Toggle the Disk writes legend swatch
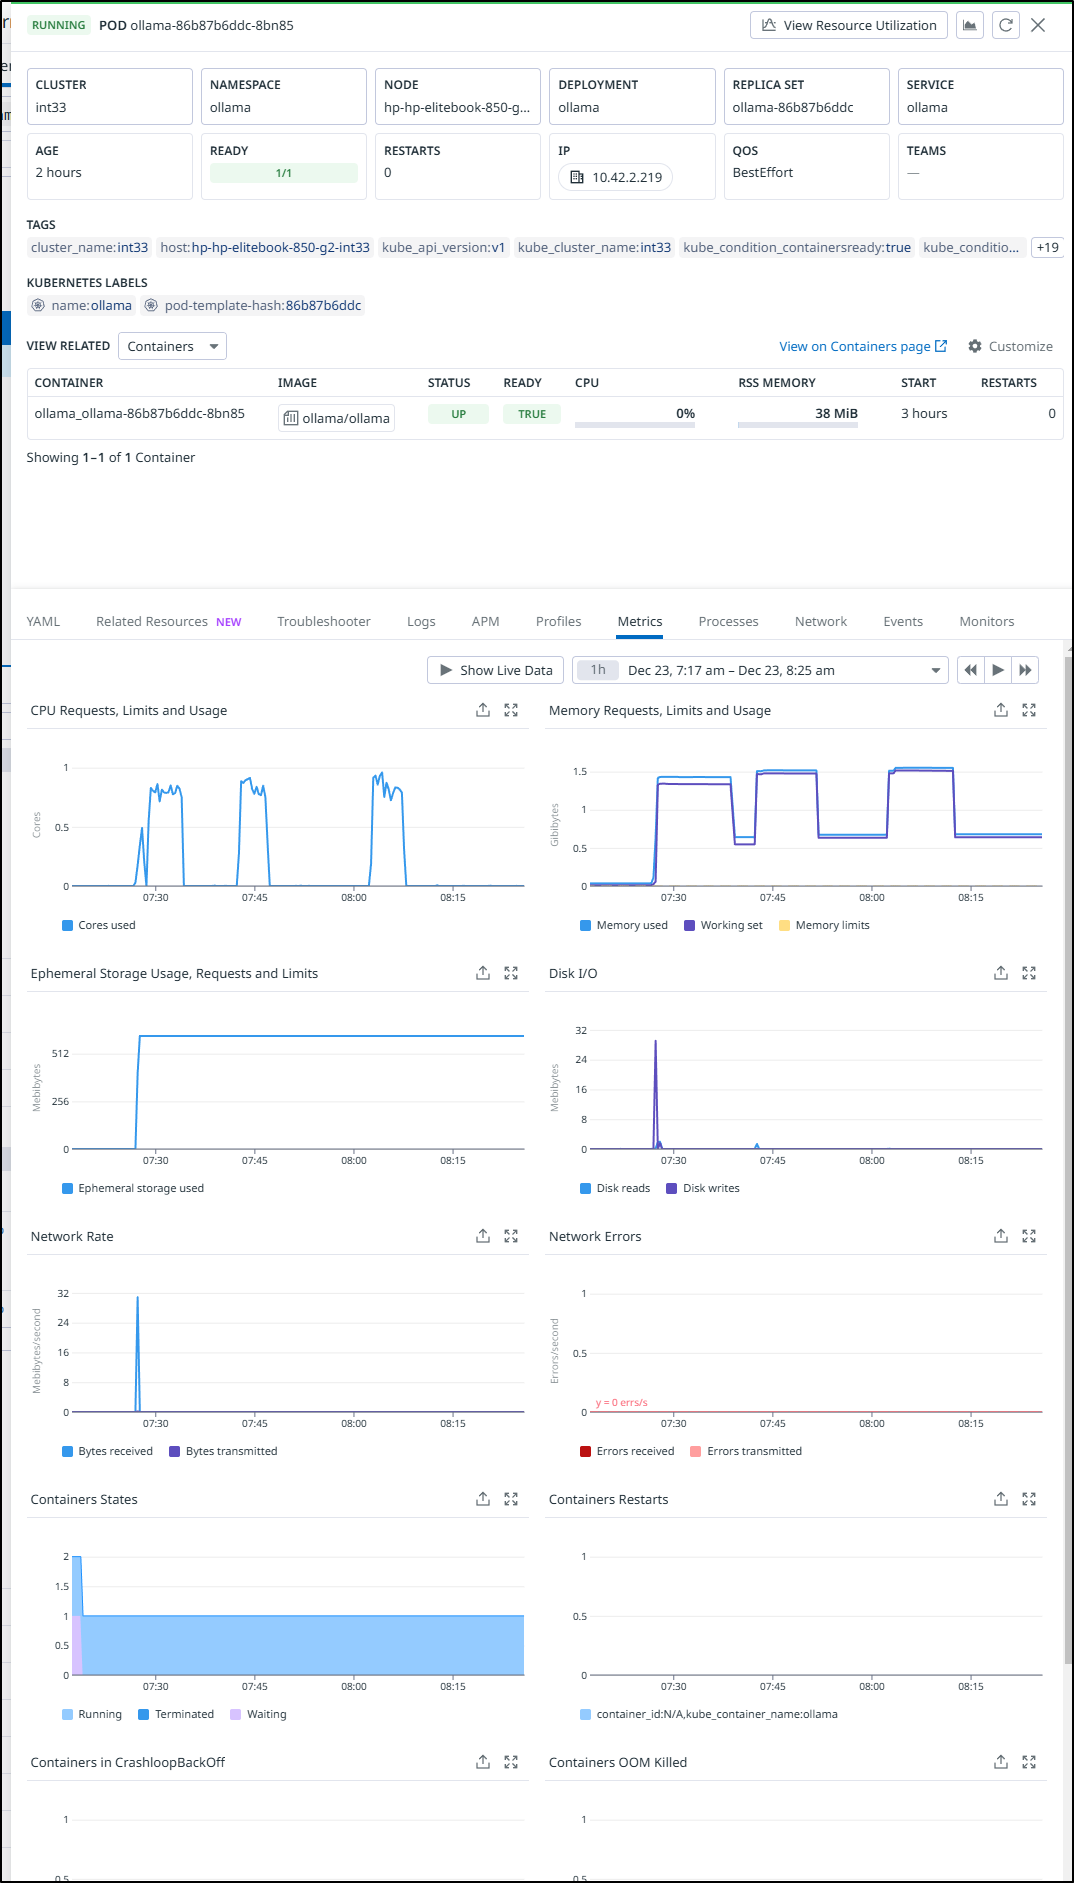This screenshot has width=1074, height=1883. pyautogui.click(x=672, y=1188)
